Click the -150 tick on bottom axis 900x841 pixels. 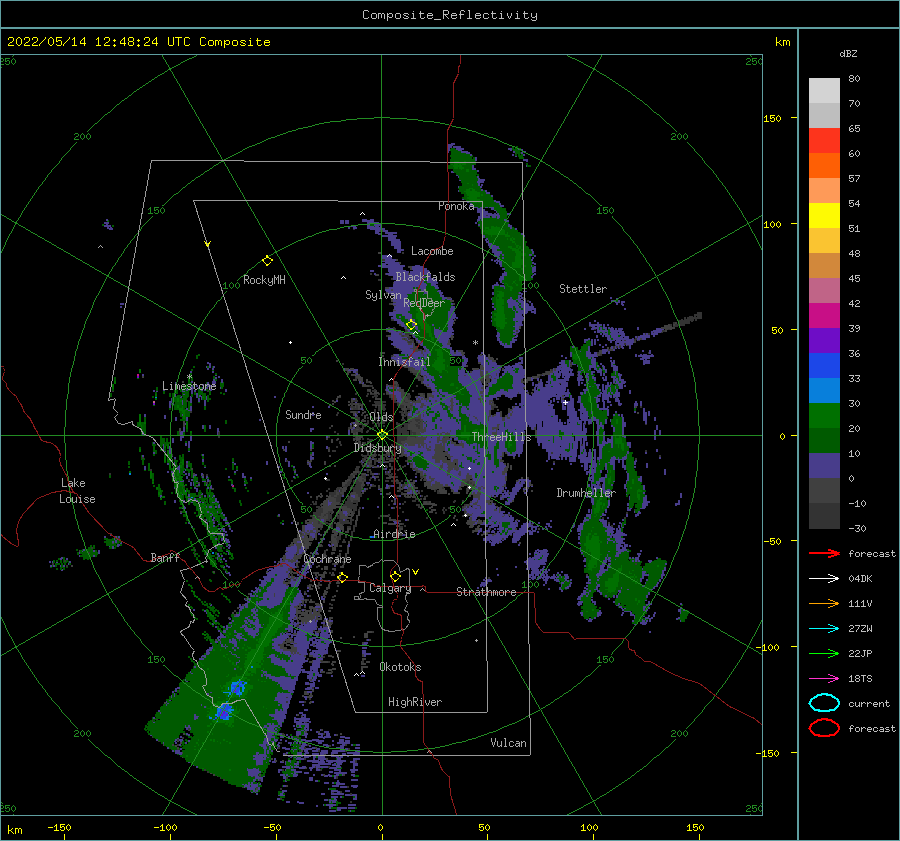59,827
